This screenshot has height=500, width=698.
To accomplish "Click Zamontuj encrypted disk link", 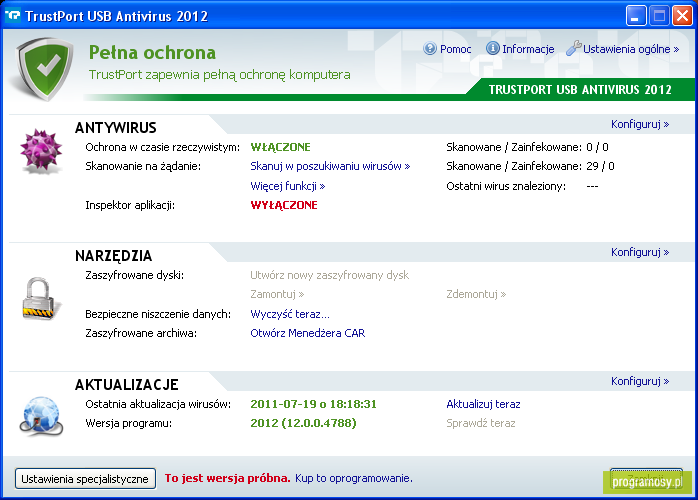I will click(x=277, y=294).
